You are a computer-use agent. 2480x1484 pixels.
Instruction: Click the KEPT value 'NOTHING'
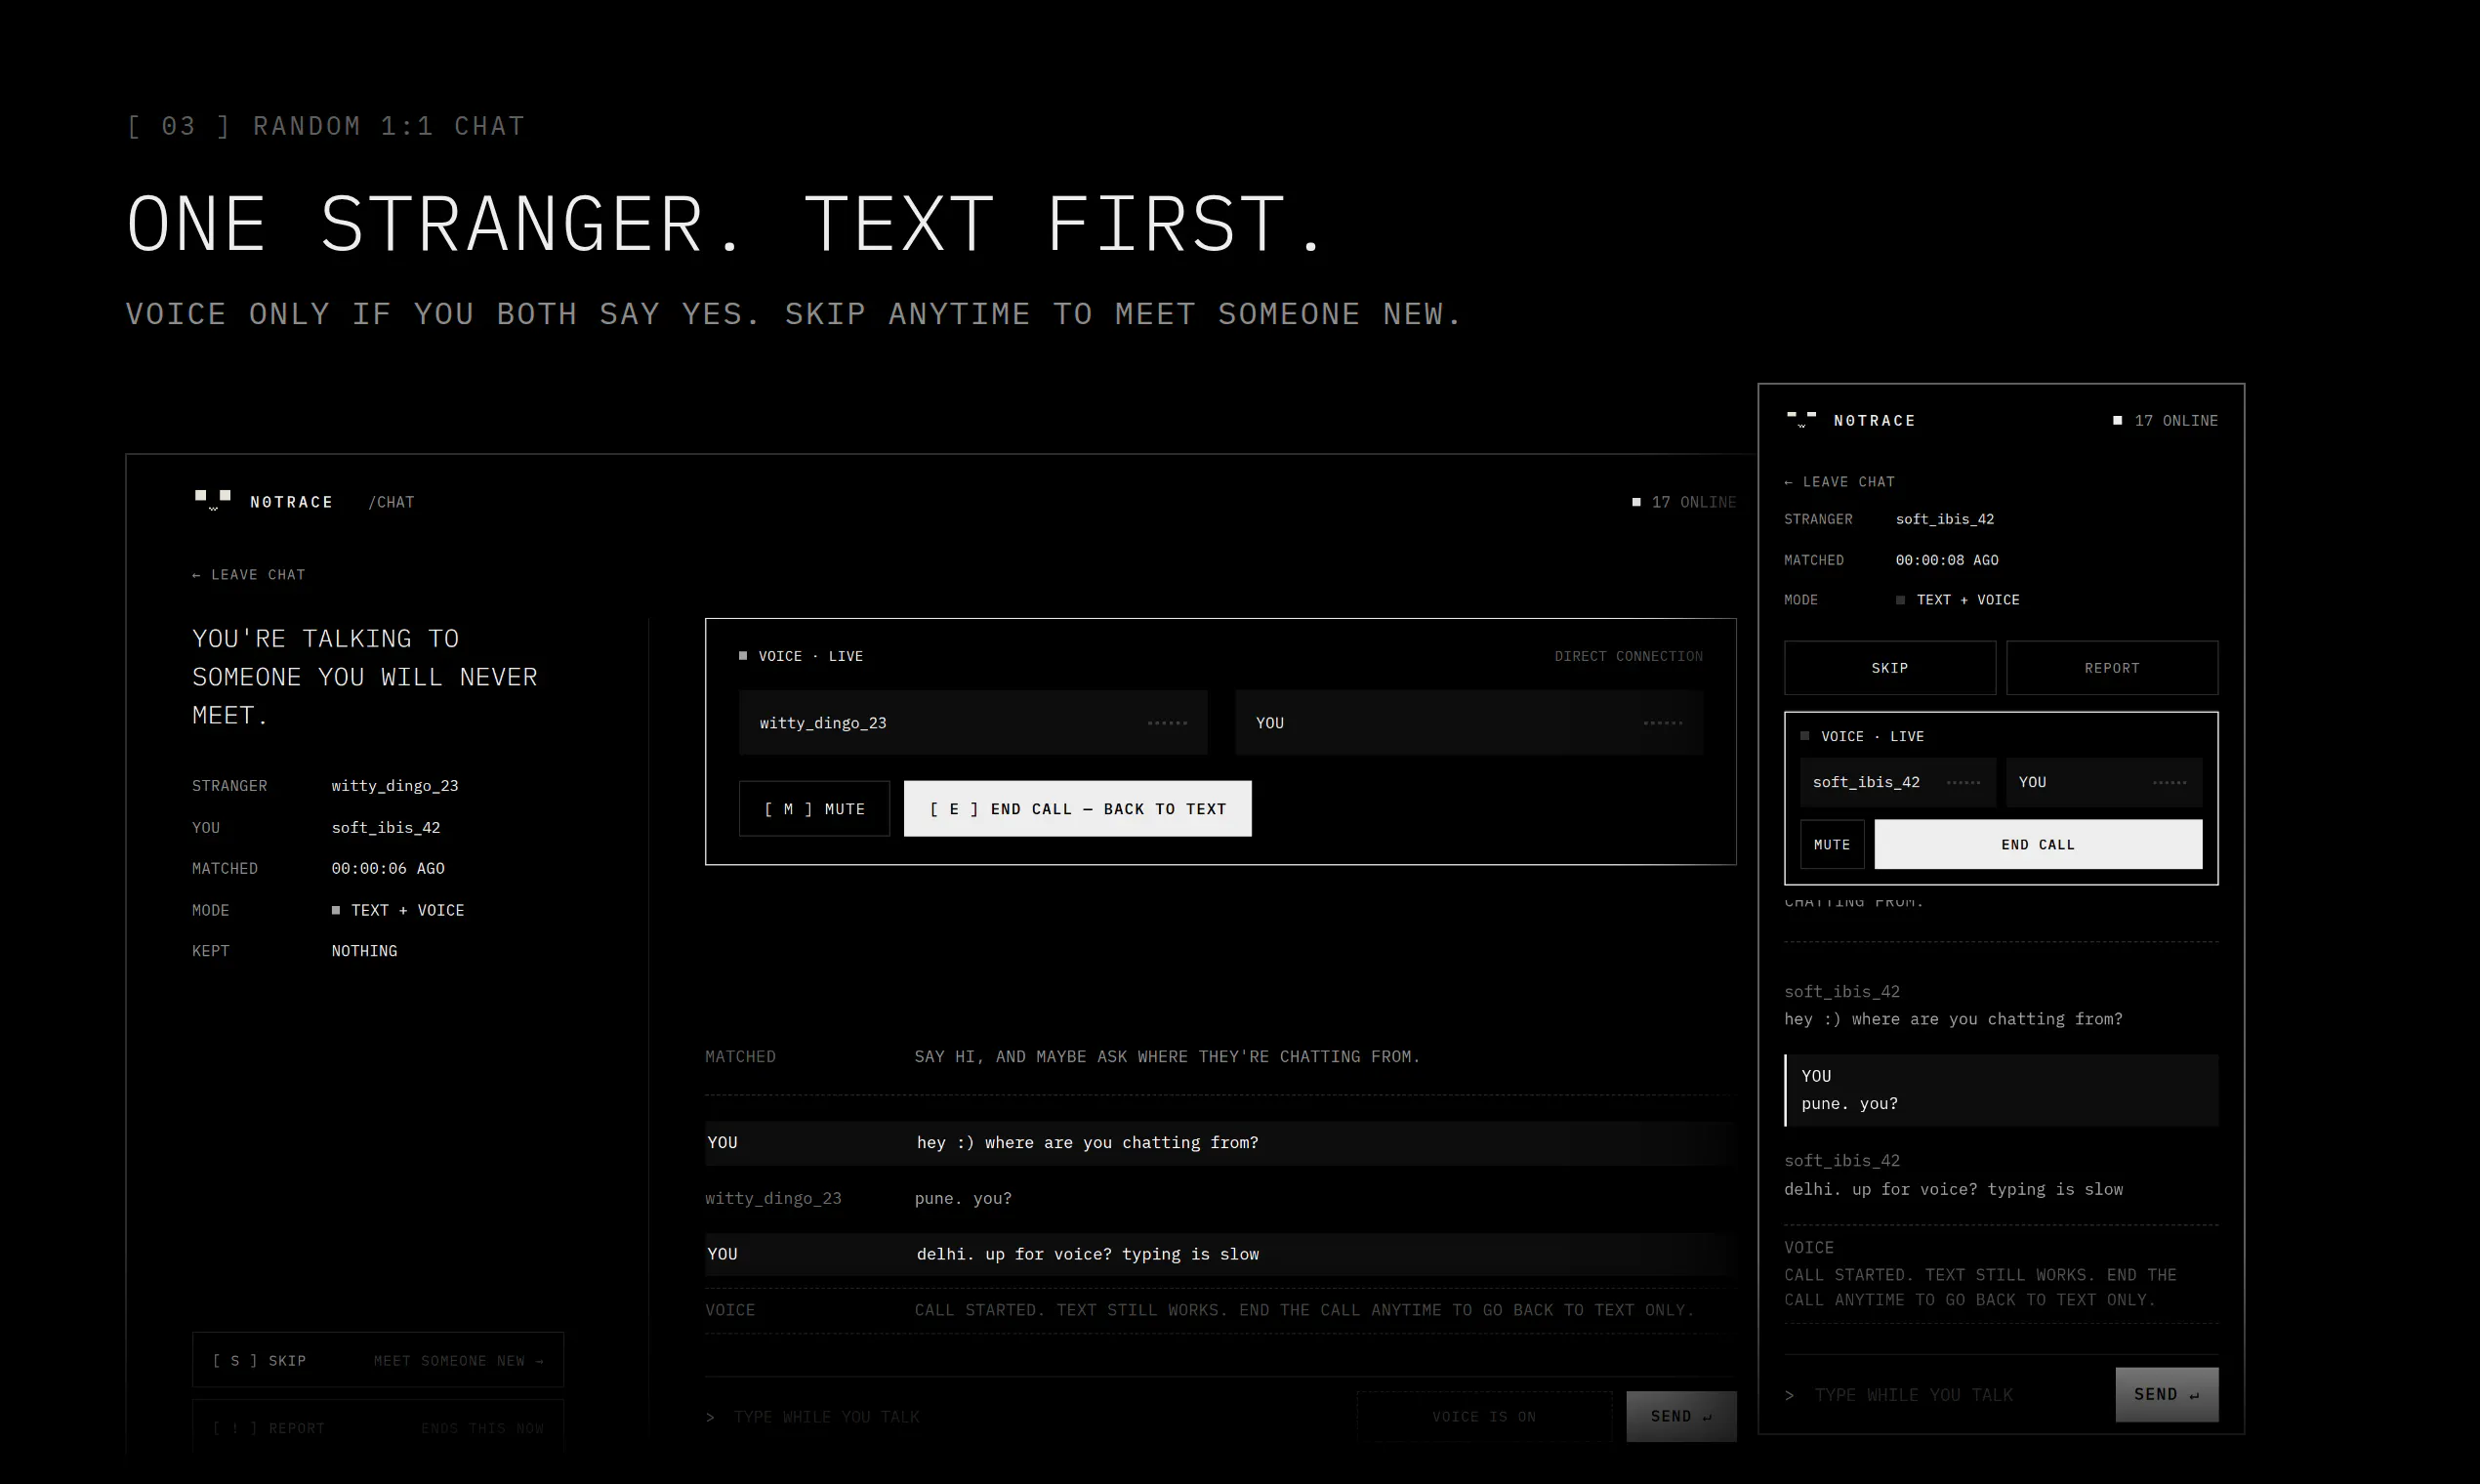click(364, 951)
